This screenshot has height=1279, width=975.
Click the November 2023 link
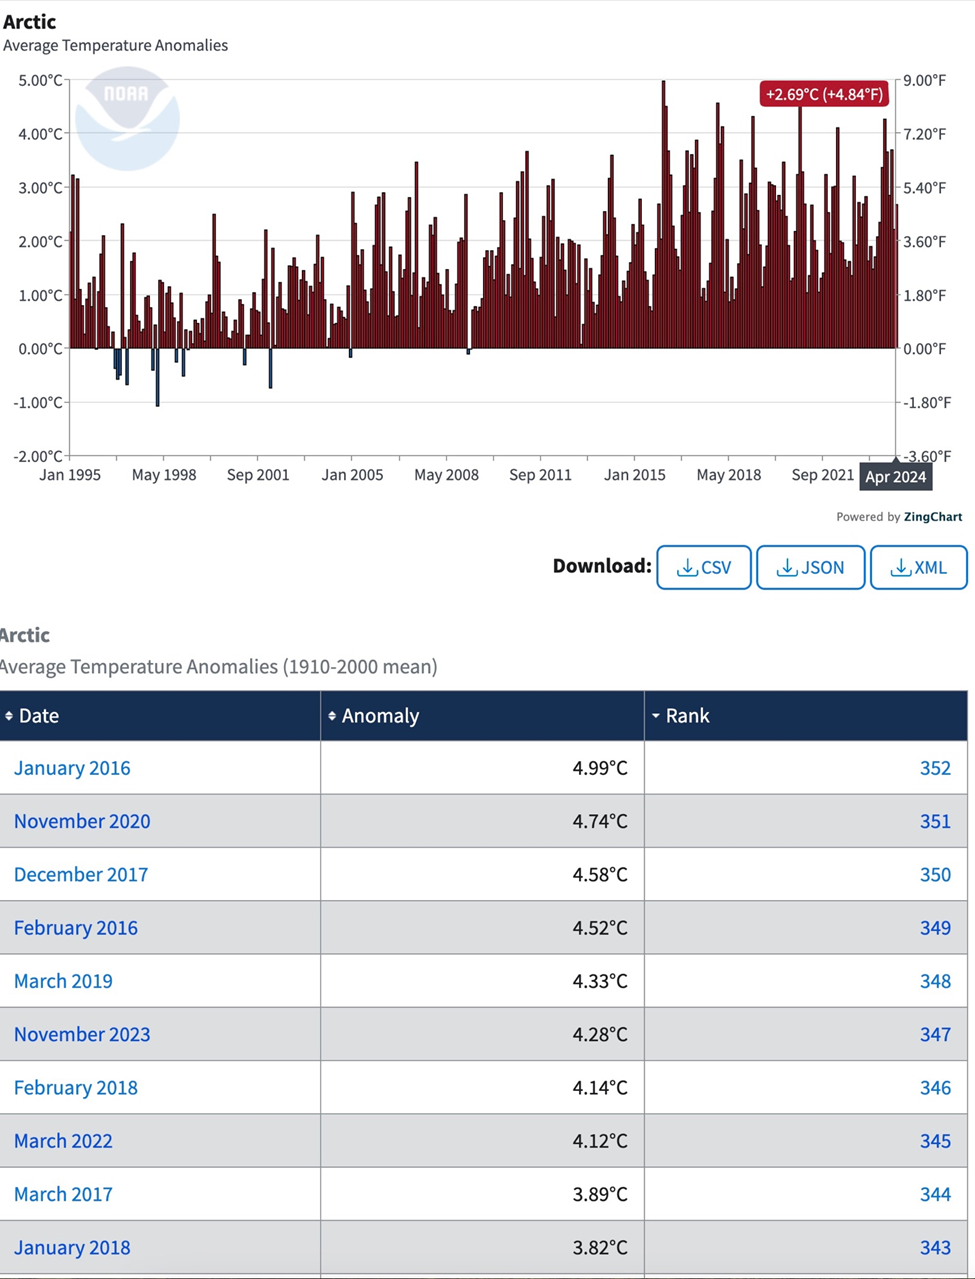(x=82, y=1034)
